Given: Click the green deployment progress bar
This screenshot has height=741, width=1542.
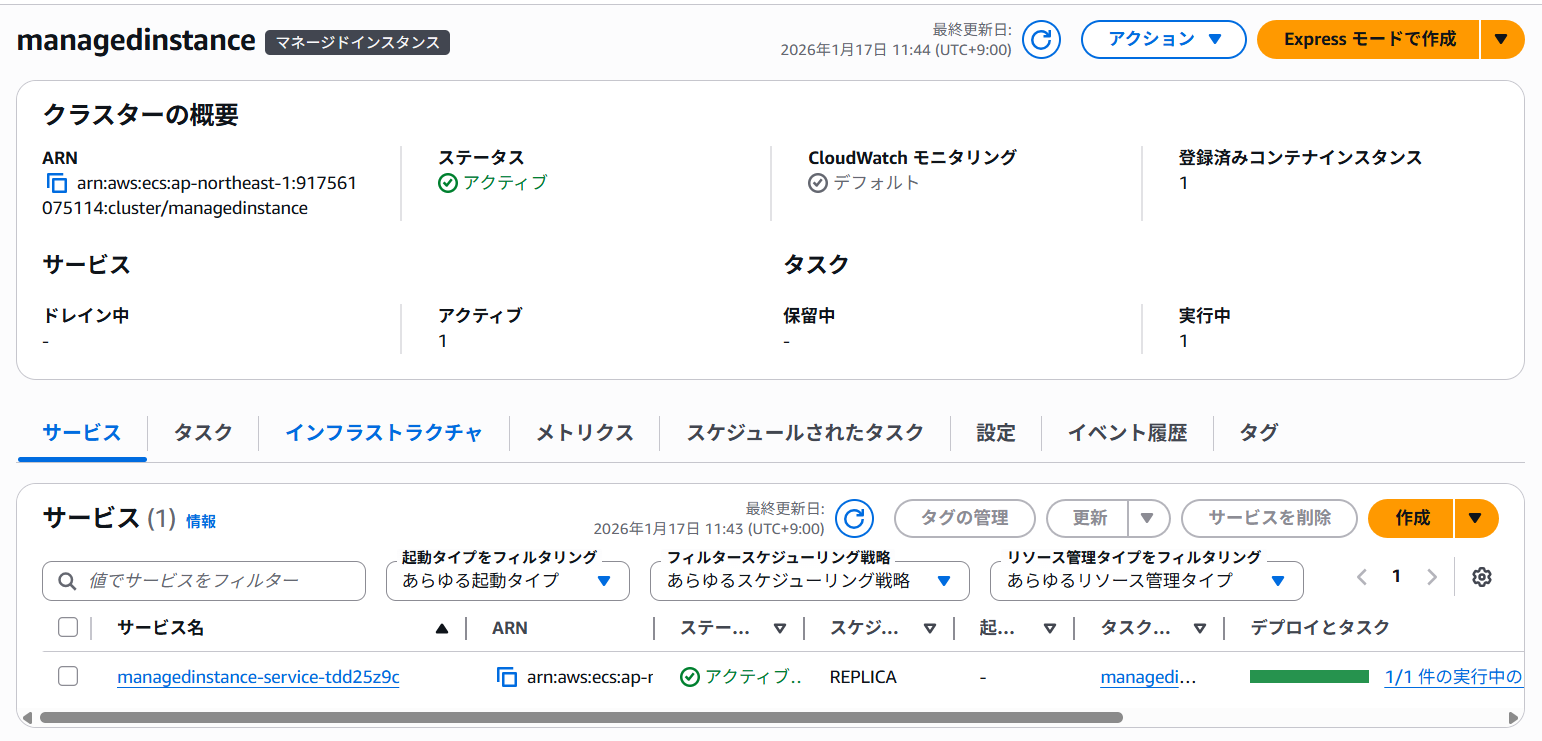Looking at the screenshot, I should tap(1309, 677).
